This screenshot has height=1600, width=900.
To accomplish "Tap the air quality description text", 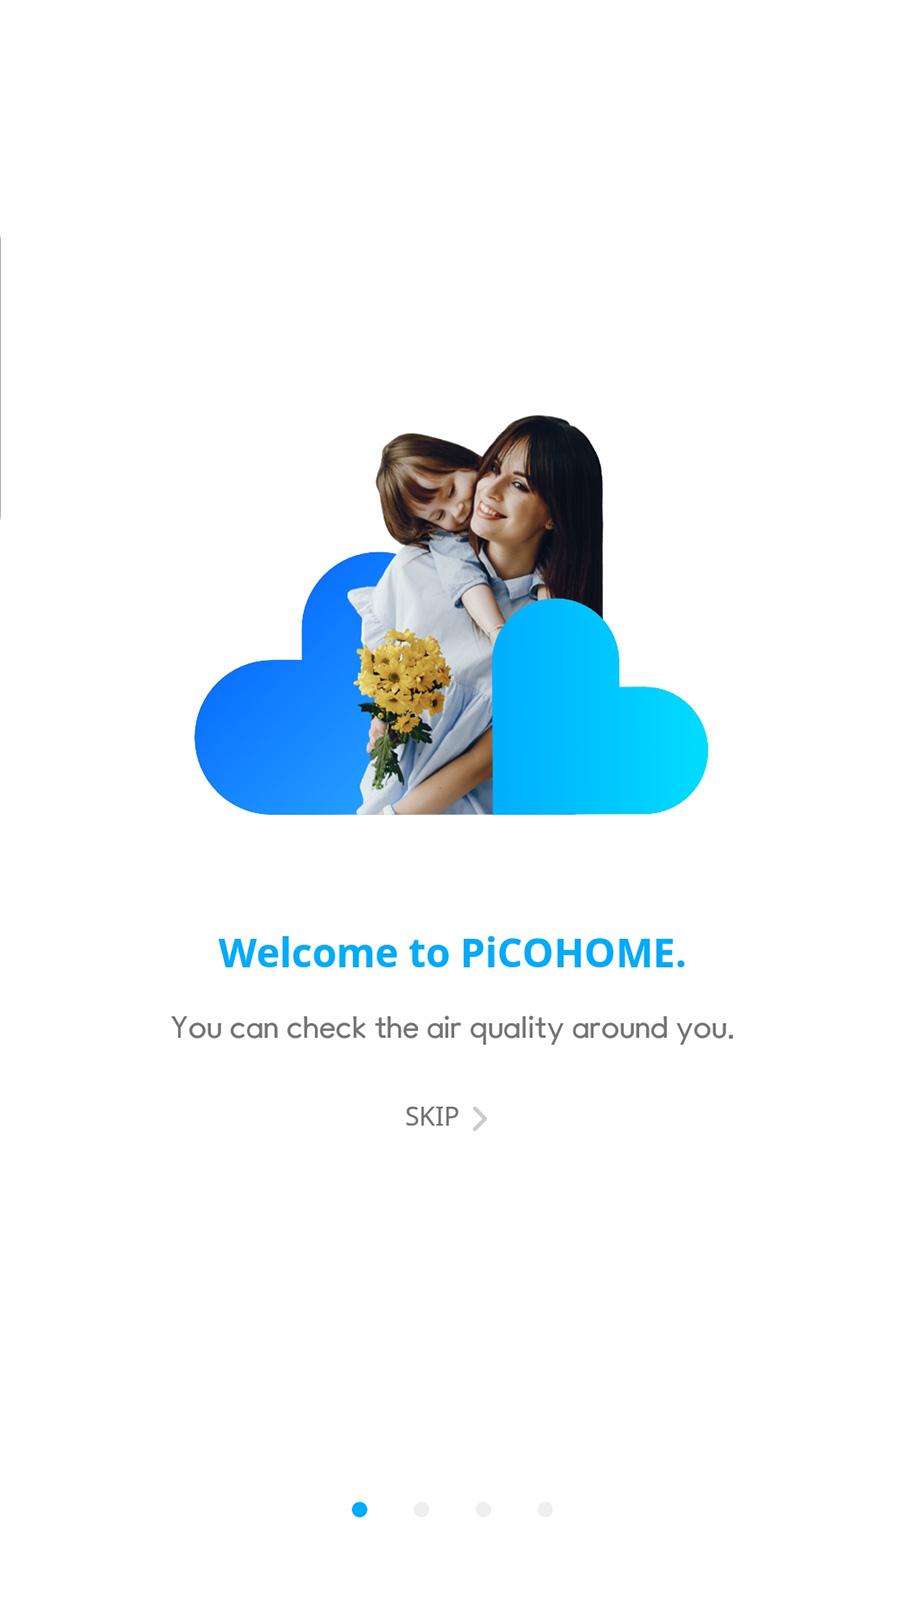I will click(452, 1028).
